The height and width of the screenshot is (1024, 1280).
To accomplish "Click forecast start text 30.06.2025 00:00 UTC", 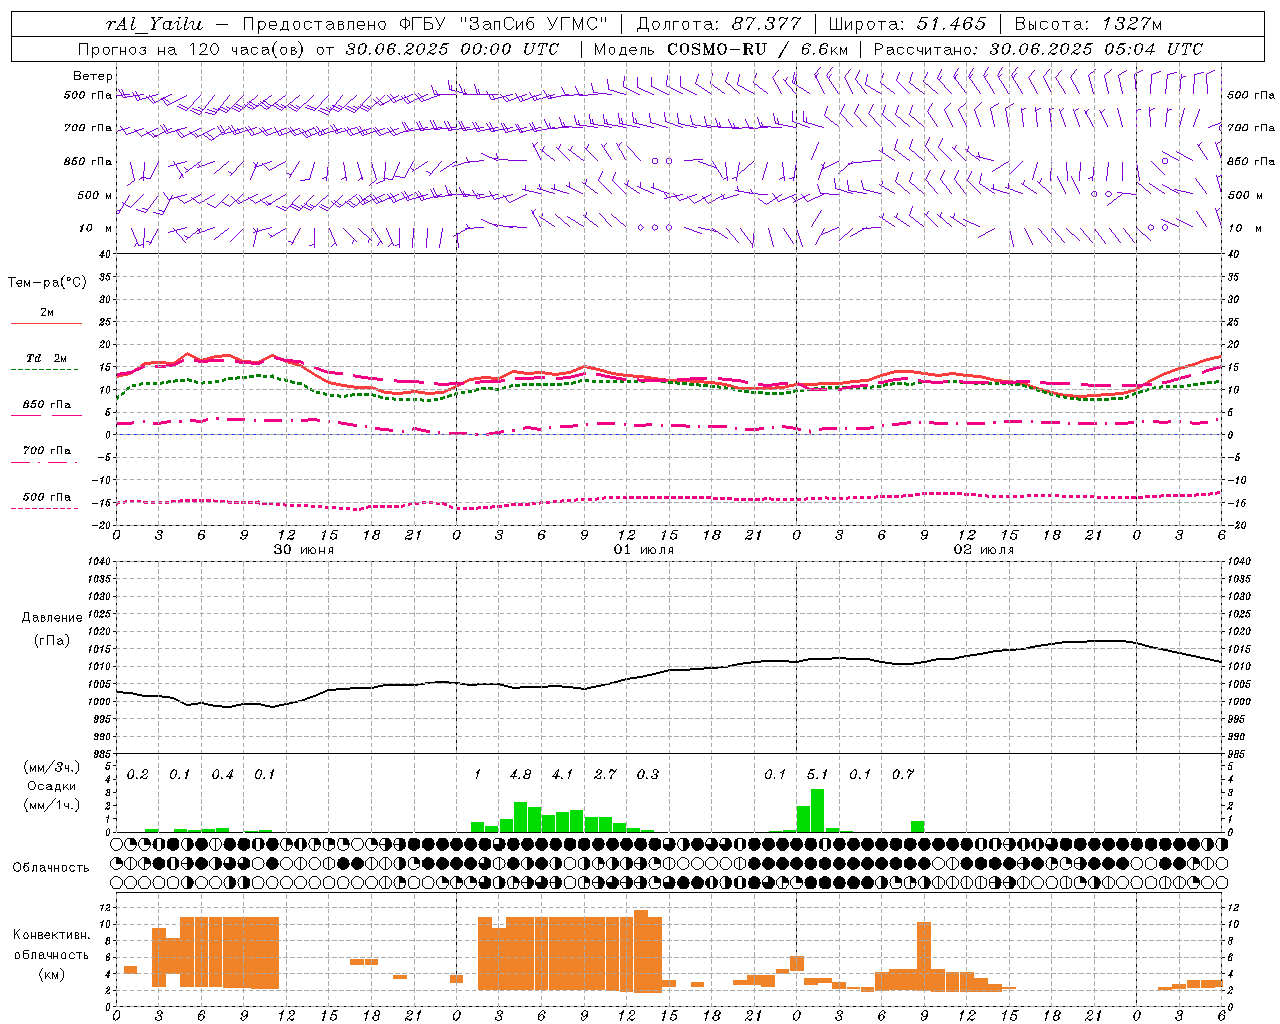I will click(452, 49).
